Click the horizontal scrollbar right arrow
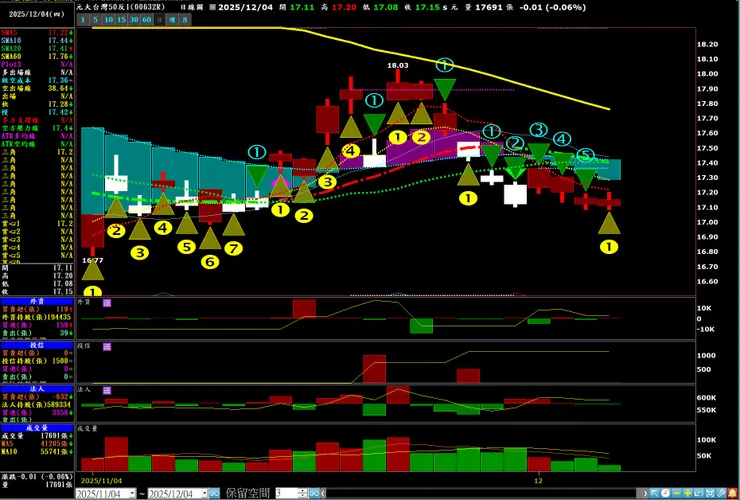This screenshot has width=740, height=500. (x=645, y=493)
